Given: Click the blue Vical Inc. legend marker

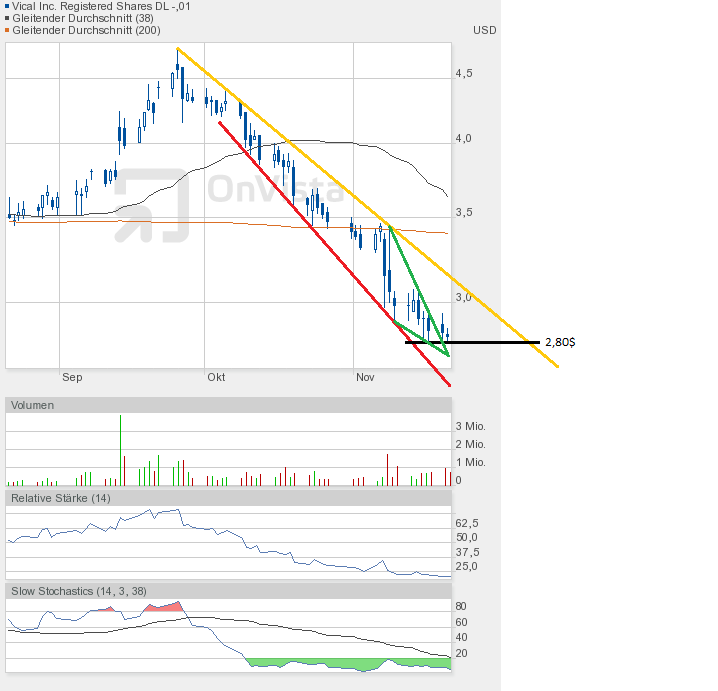Looking at the screenshot, I should 7,6.
